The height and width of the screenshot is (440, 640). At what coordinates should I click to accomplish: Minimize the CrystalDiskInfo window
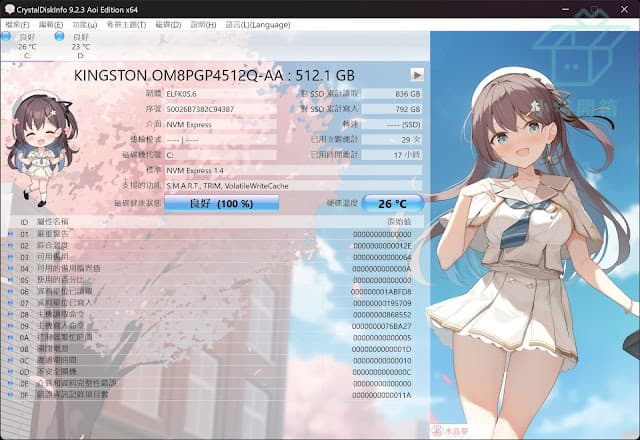565,9
